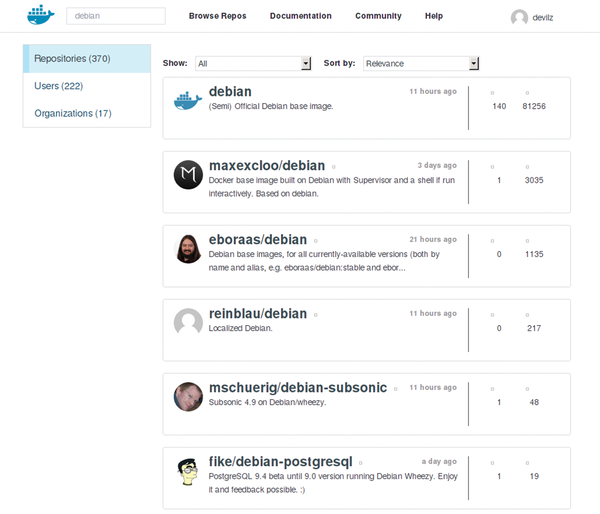Open Browse Repos menu item
The width and height of the screenshot is (600, 514).
coord(217,16)
